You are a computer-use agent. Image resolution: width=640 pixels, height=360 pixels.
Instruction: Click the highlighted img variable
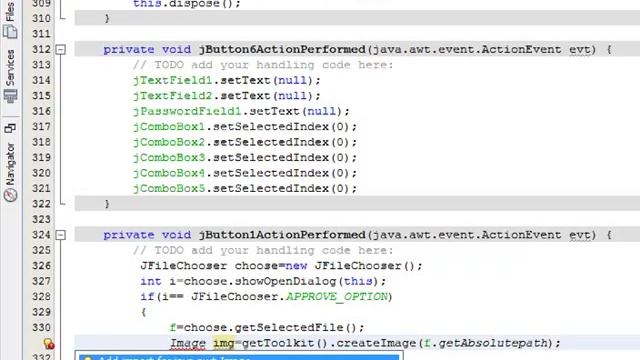click(224, 343)
